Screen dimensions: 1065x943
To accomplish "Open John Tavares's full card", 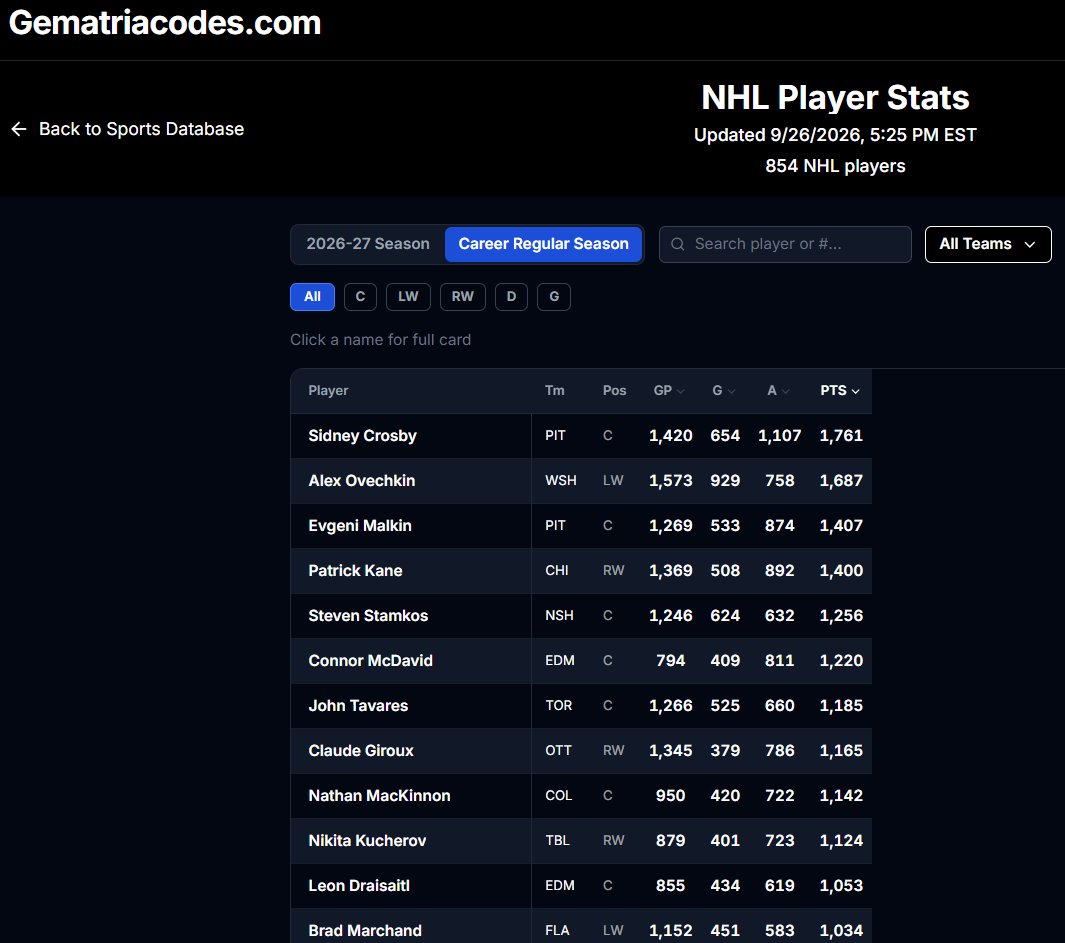I will point(358,705).
